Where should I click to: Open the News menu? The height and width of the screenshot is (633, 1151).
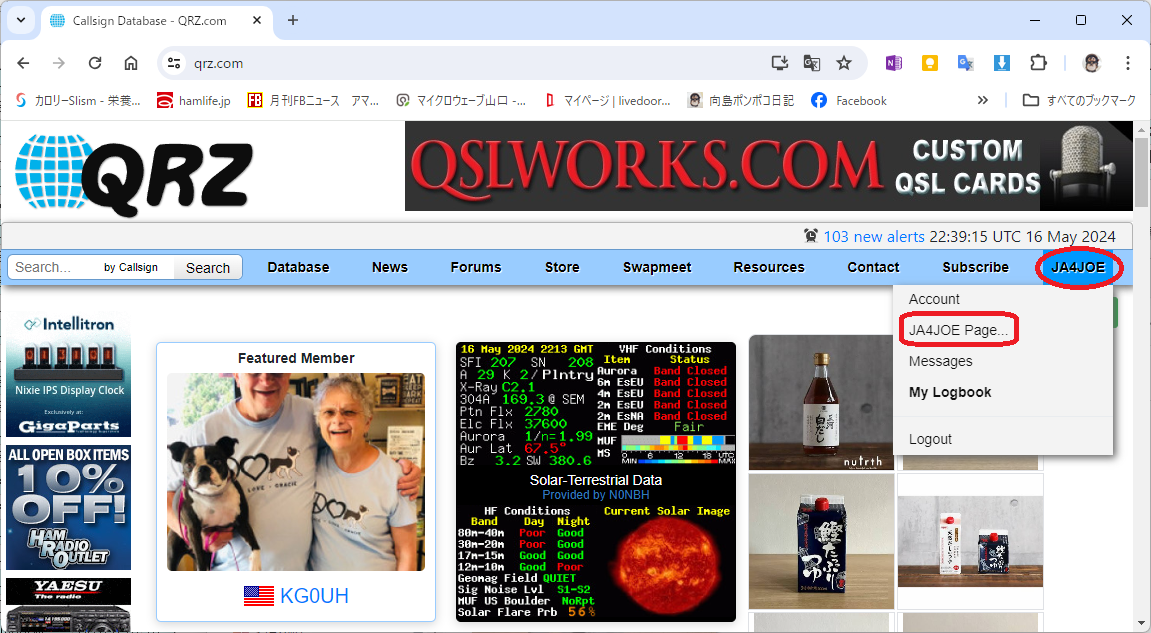coord(390,267)
